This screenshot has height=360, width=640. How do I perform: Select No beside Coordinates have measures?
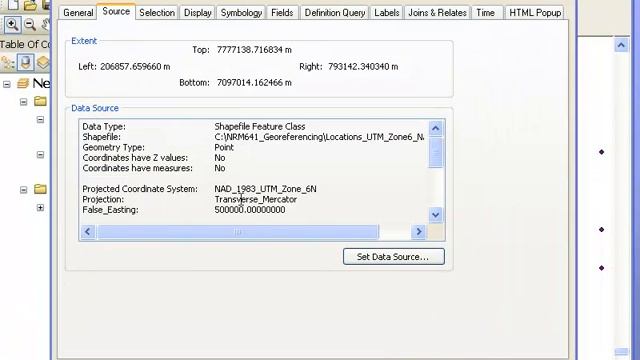point(220,168)
